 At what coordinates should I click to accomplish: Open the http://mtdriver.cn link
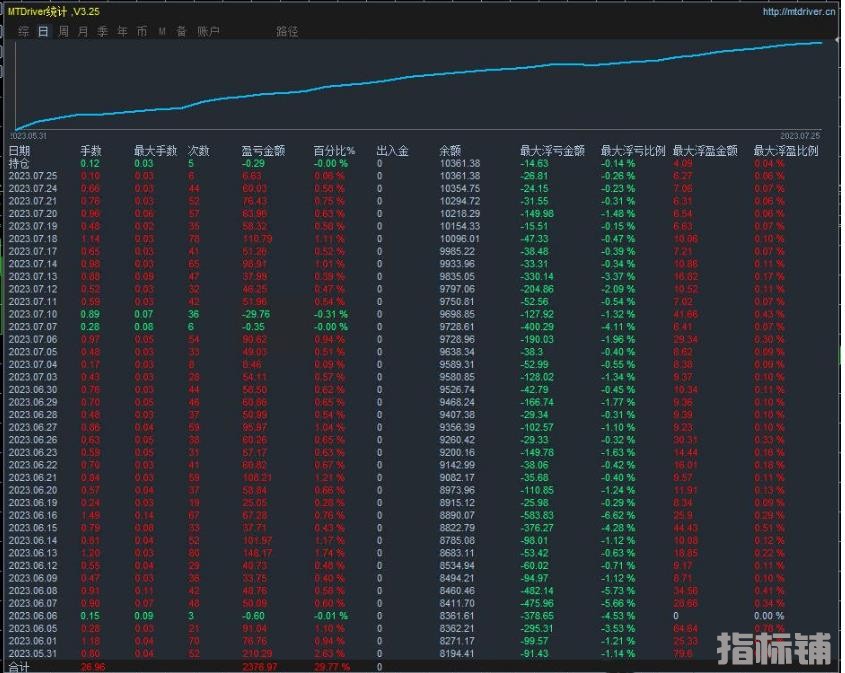coord(798,12)
